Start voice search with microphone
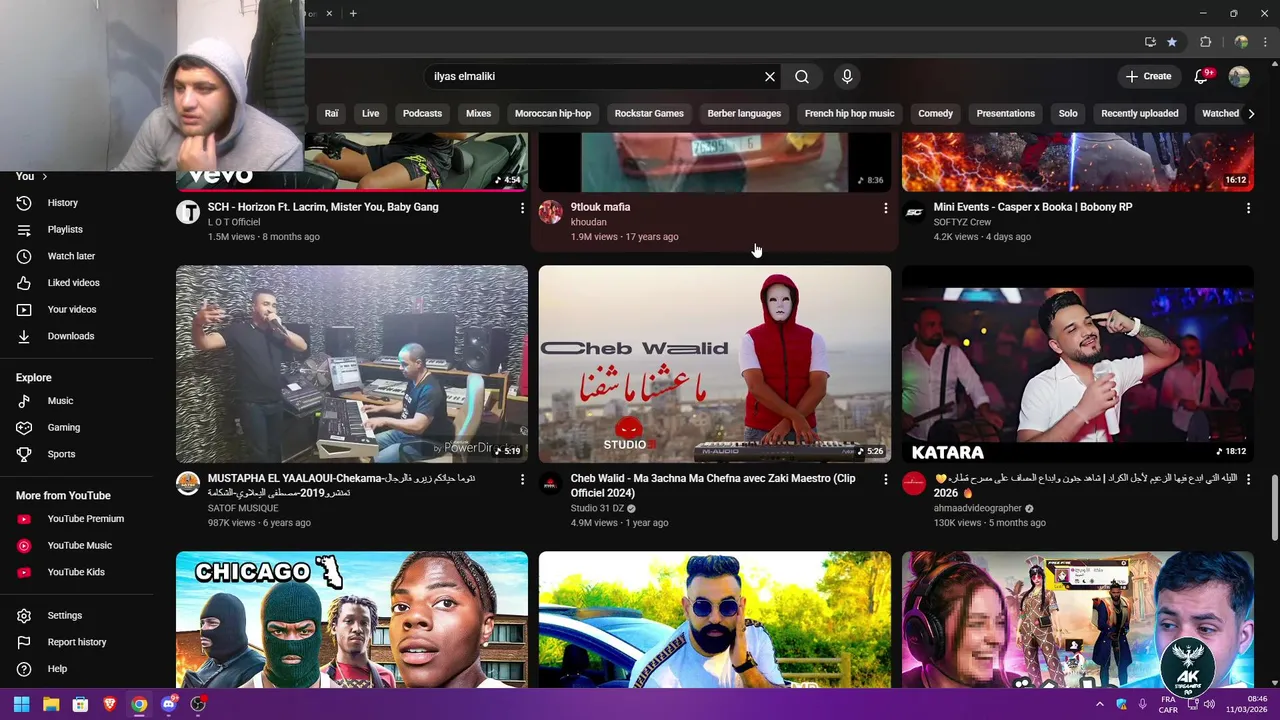The height and width of the screenshot is (720, 1280). pos(847,76)
